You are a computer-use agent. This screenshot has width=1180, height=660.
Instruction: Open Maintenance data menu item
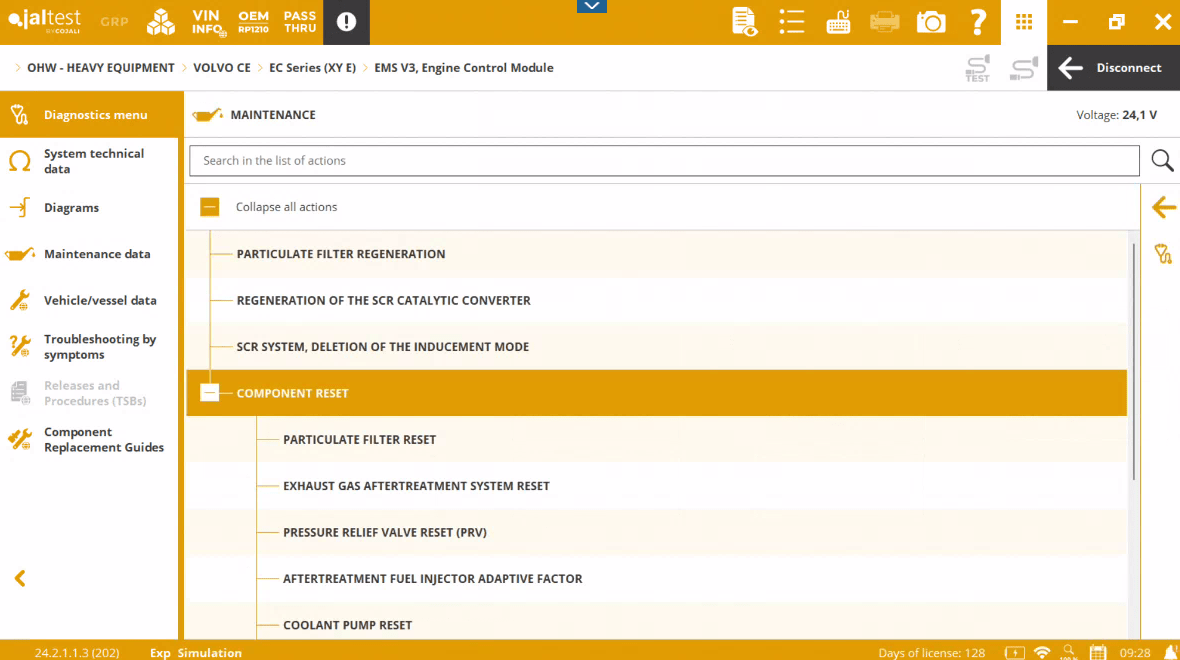point(96,254)
